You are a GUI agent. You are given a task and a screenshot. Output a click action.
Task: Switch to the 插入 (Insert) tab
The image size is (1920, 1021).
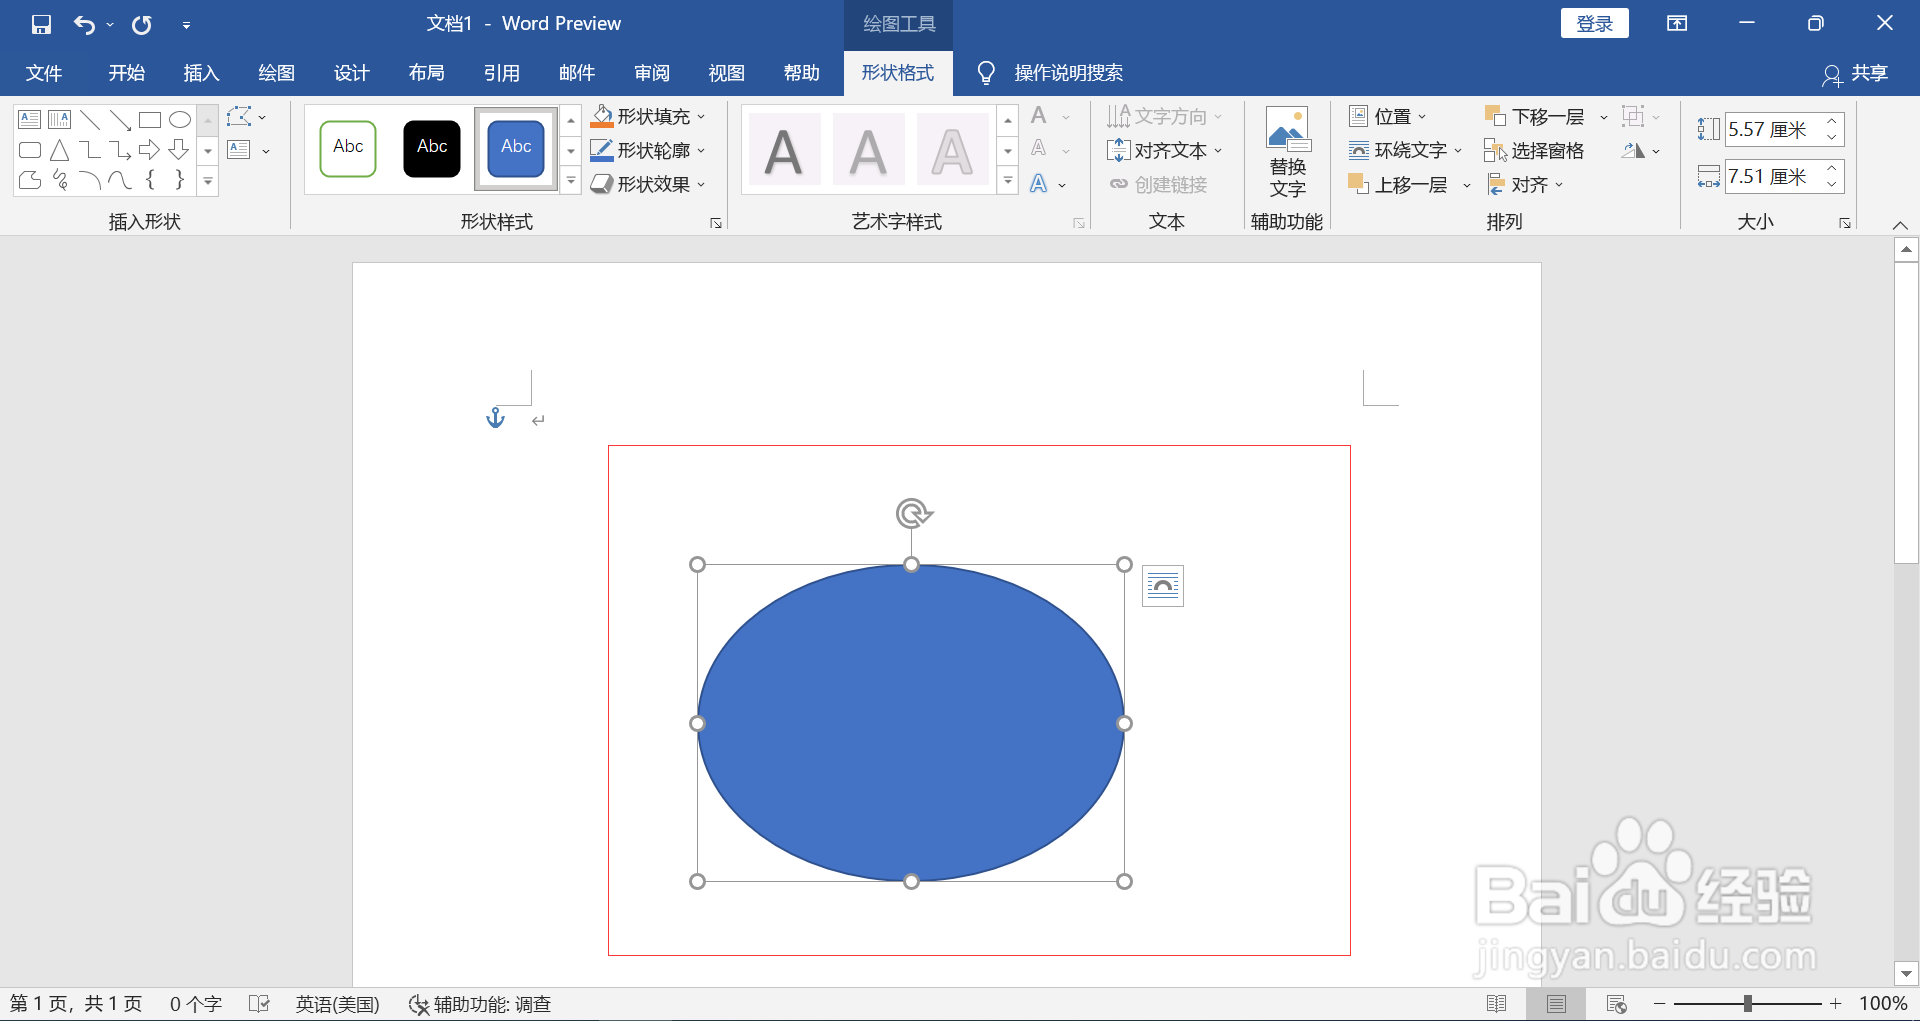201,73
